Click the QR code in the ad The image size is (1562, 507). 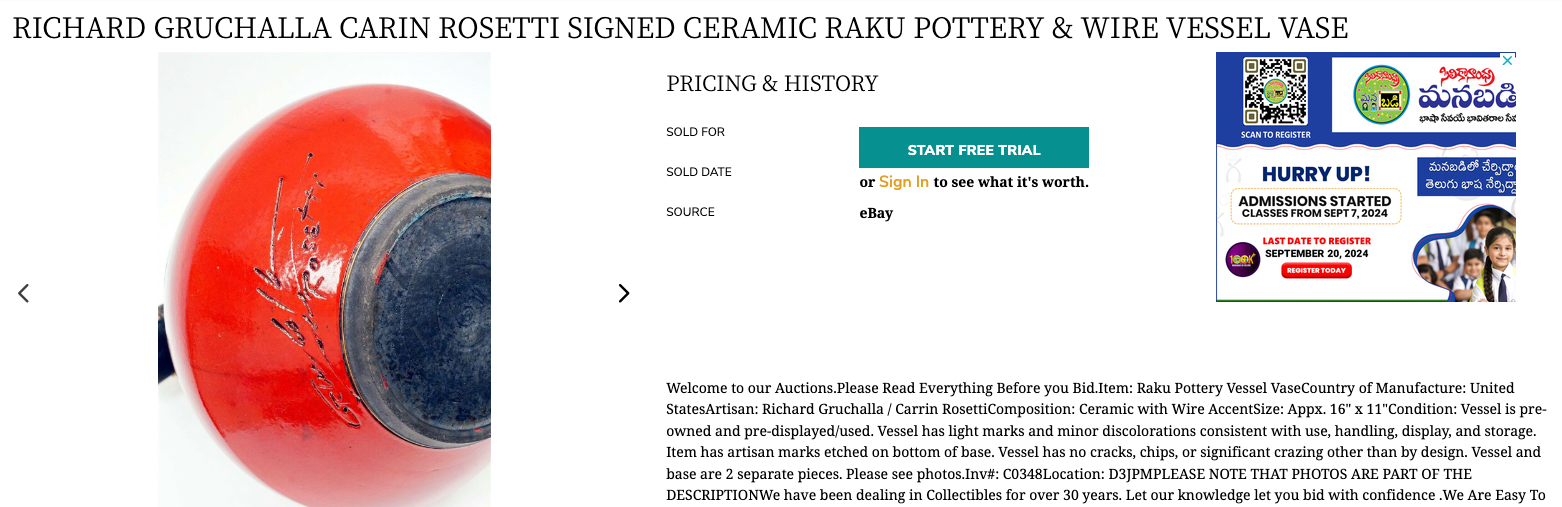(1275, 91)
